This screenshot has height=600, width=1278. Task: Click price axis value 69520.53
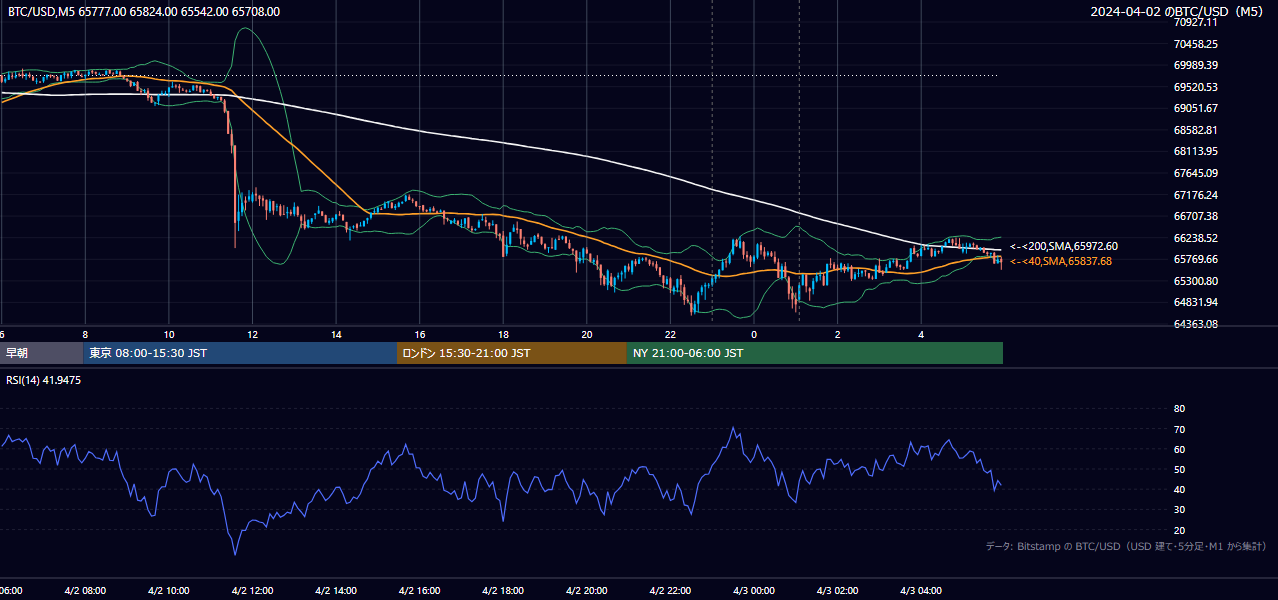tap(1195, 87)
